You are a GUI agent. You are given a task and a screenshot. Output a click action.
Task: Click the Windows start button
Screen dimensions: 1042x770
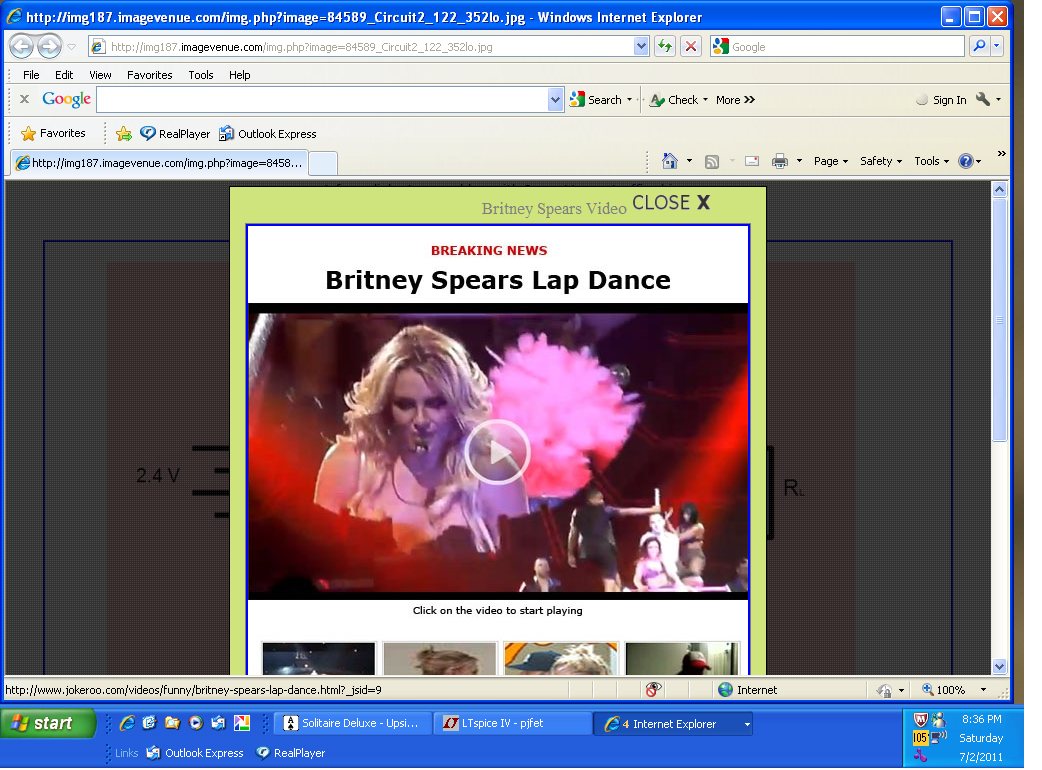[x=49, y=723]
